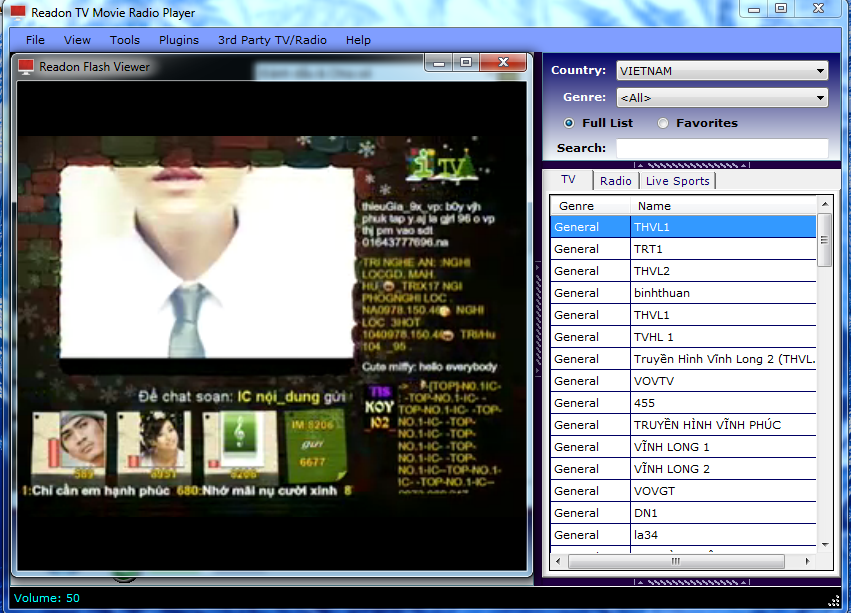This screenshot has width=851, height=613.
Task: Sort by the Name column header
Action: pyautogui.click(x=723, y=206)
